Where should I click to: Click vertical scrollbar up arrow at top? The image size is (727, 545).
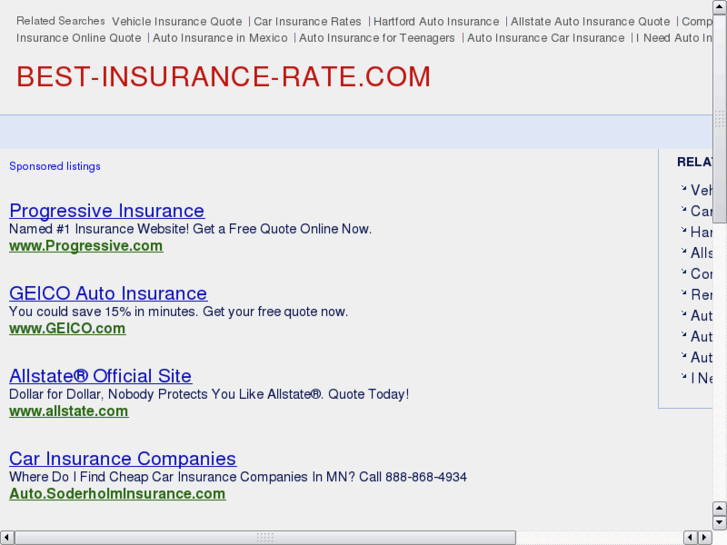pos(719,7)
